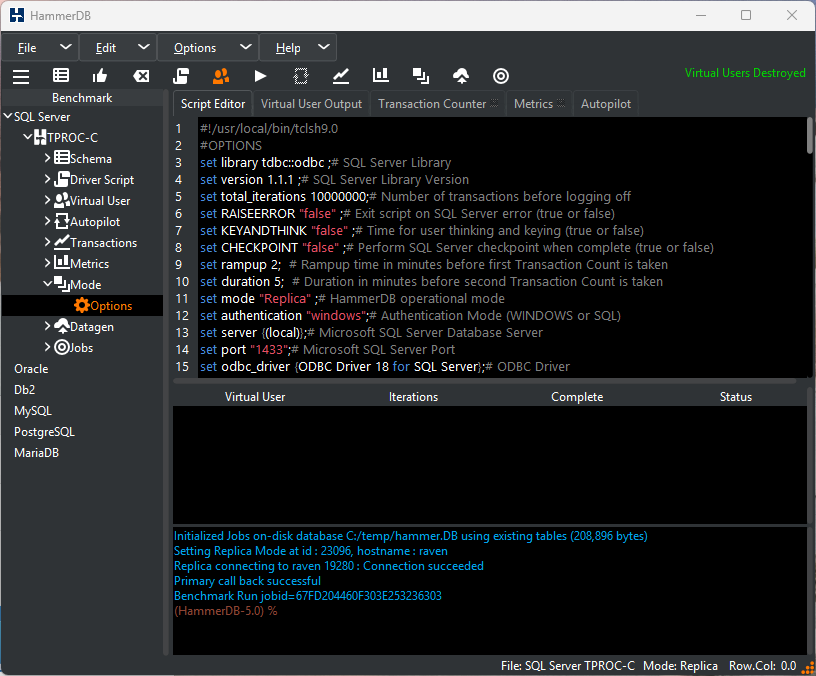Expand the Virtual User tree node

coord(47,200)
